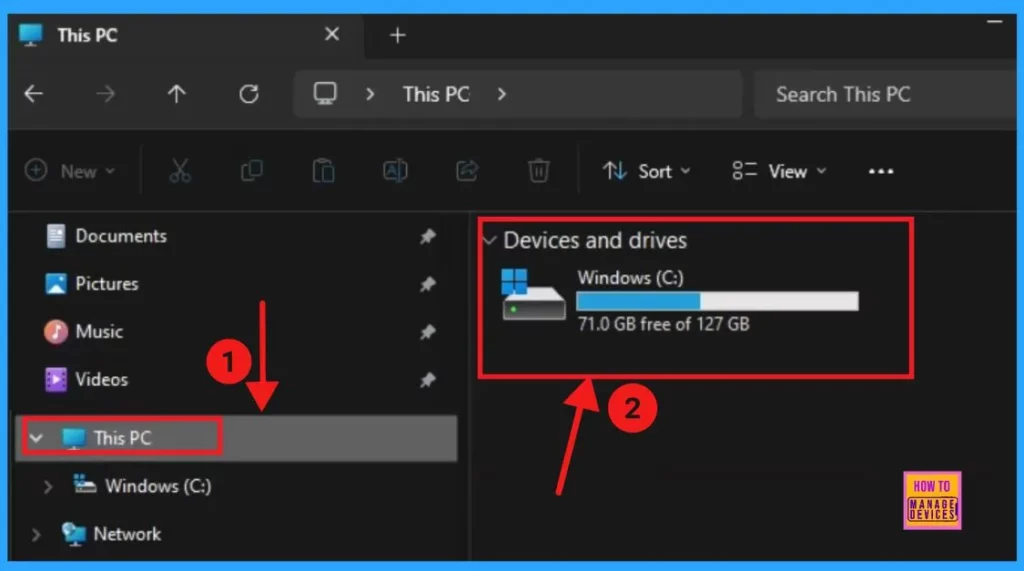1024x571 pixels.
Task: Expand Windows (C:) tree node
Action: tap(48, 486)
